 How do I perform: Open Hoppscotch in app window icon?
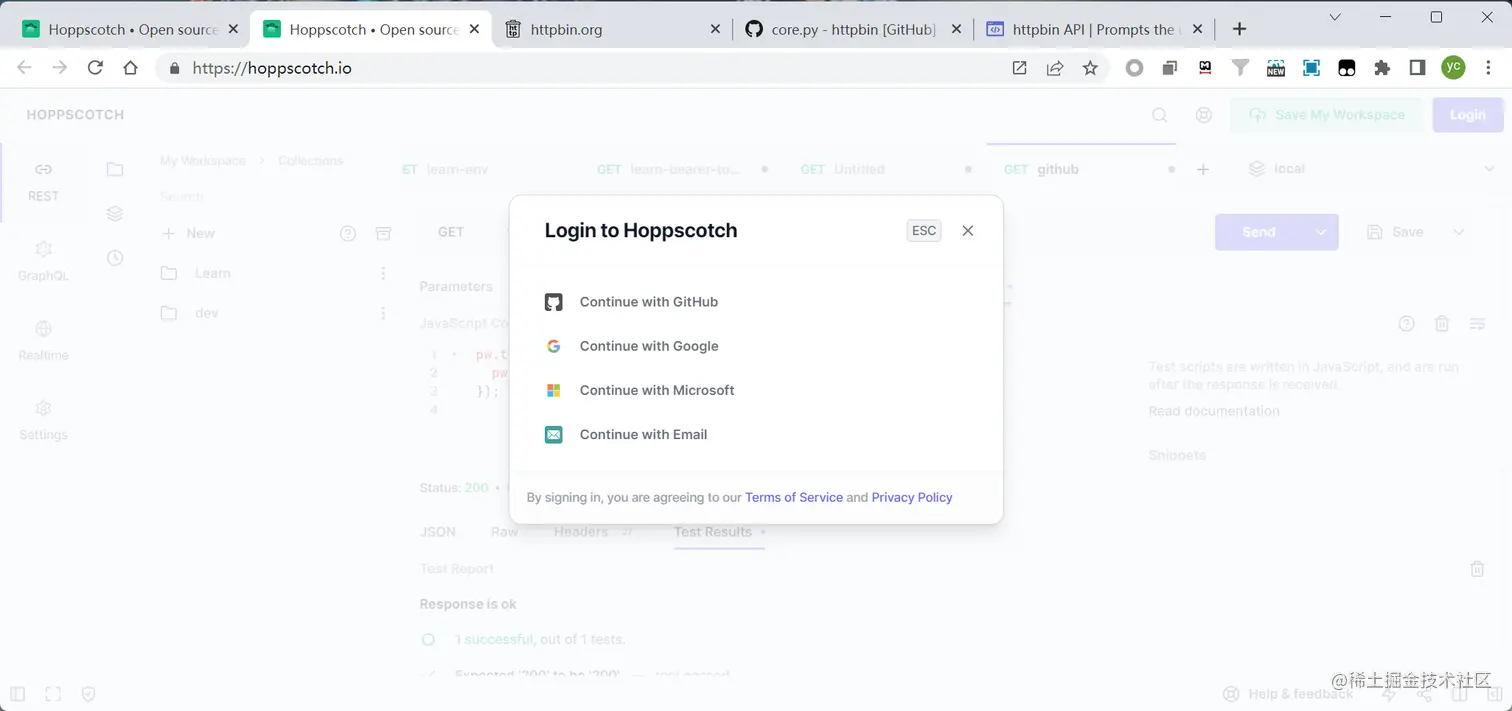(1019, 68)
